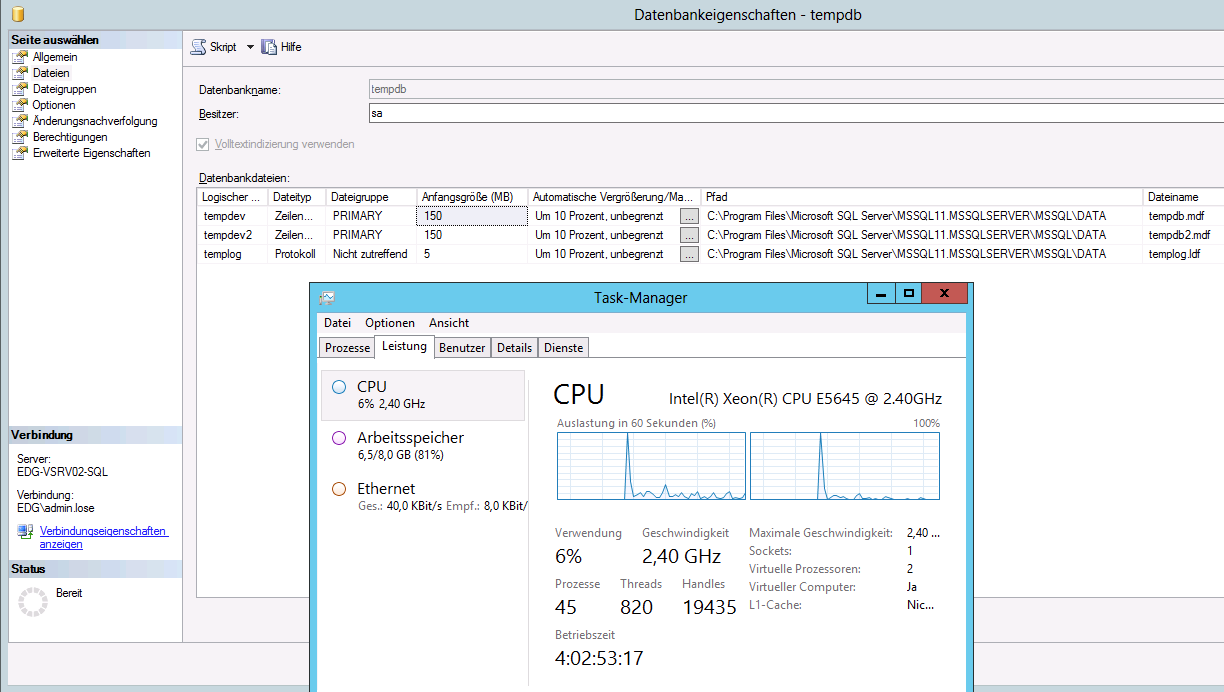Click the Handles value 19435

pos(709,607)
